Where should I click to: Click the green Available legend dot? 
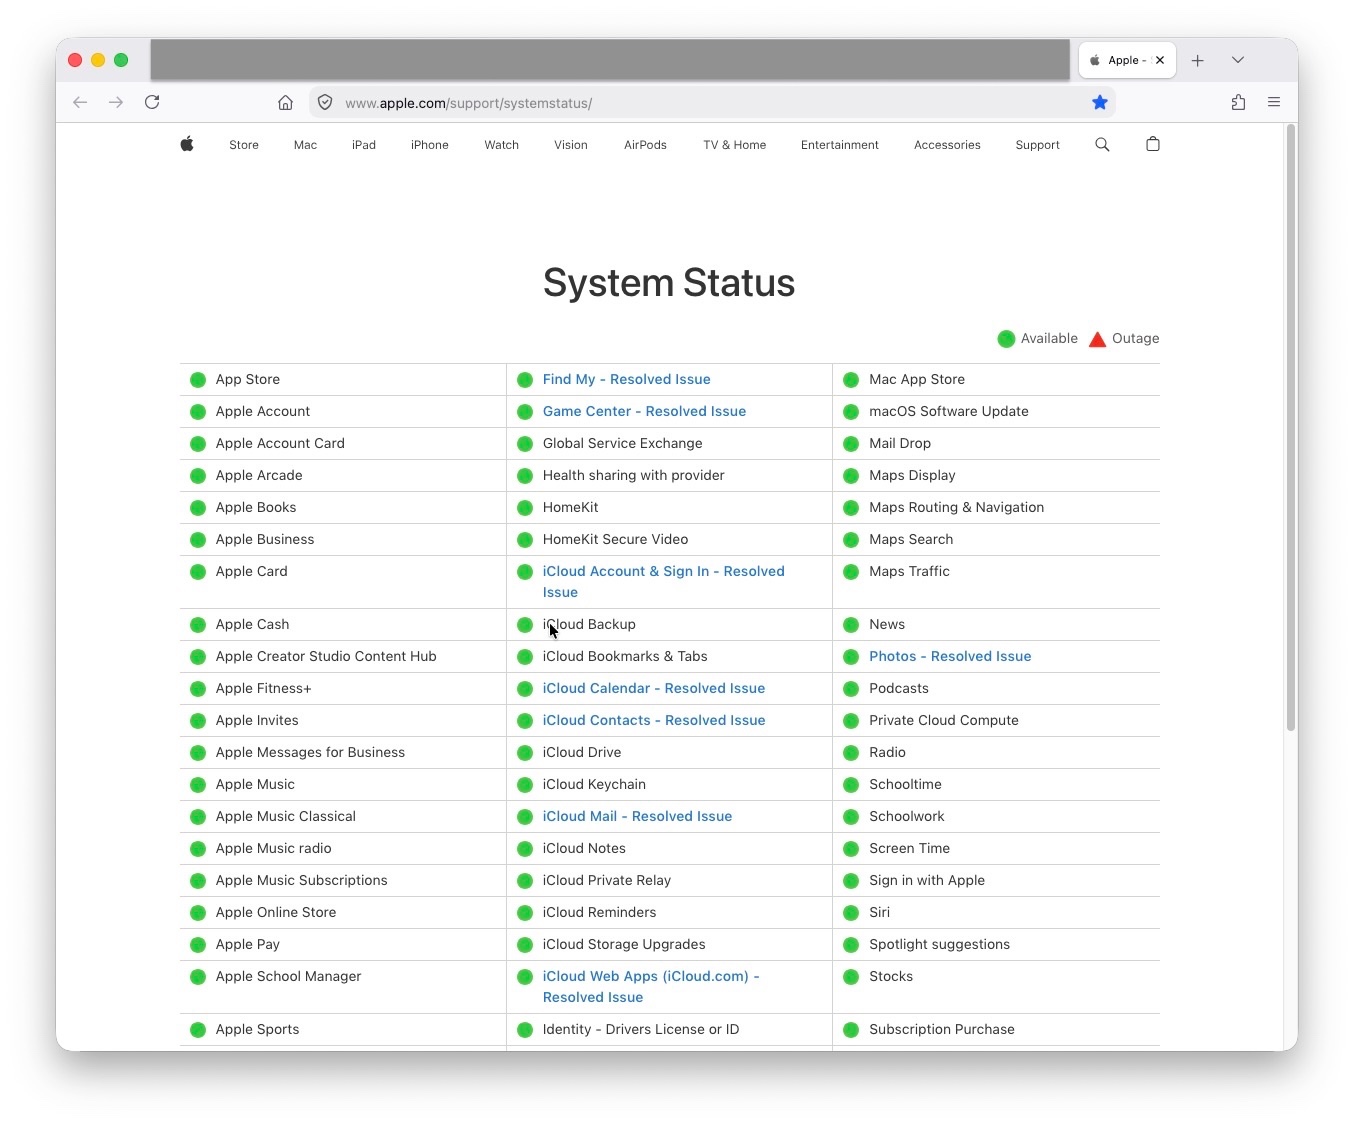(1006, 339)
